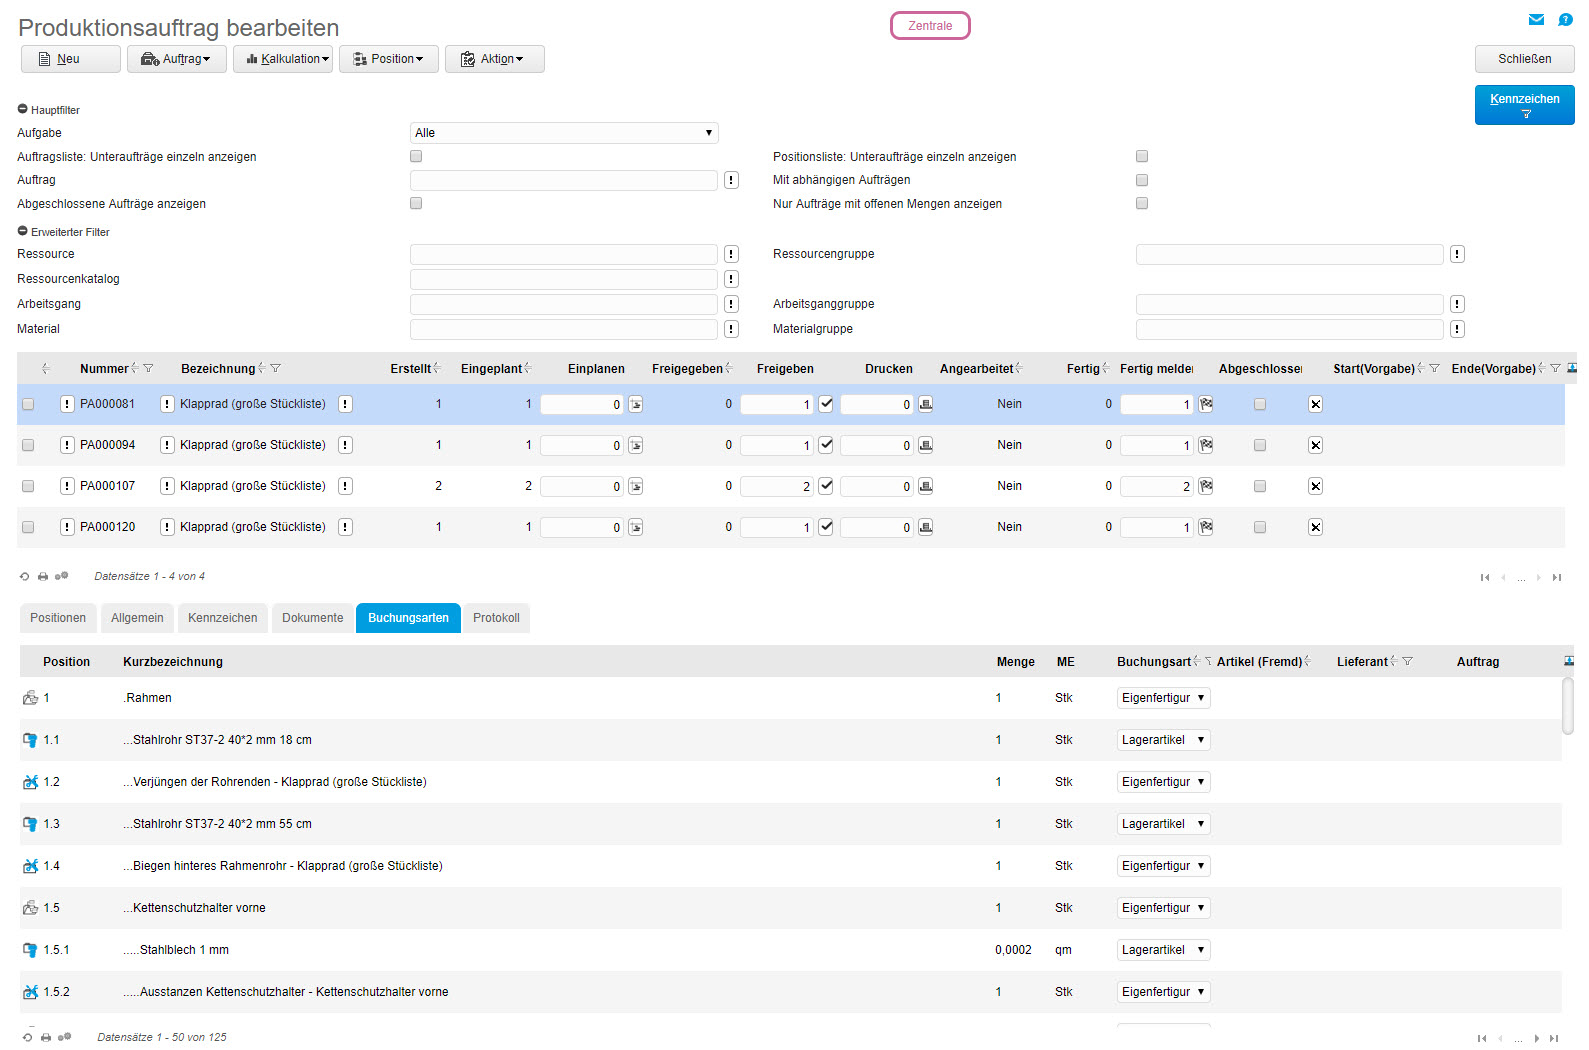Click the print icon for PA000081

tap(926, 404)
